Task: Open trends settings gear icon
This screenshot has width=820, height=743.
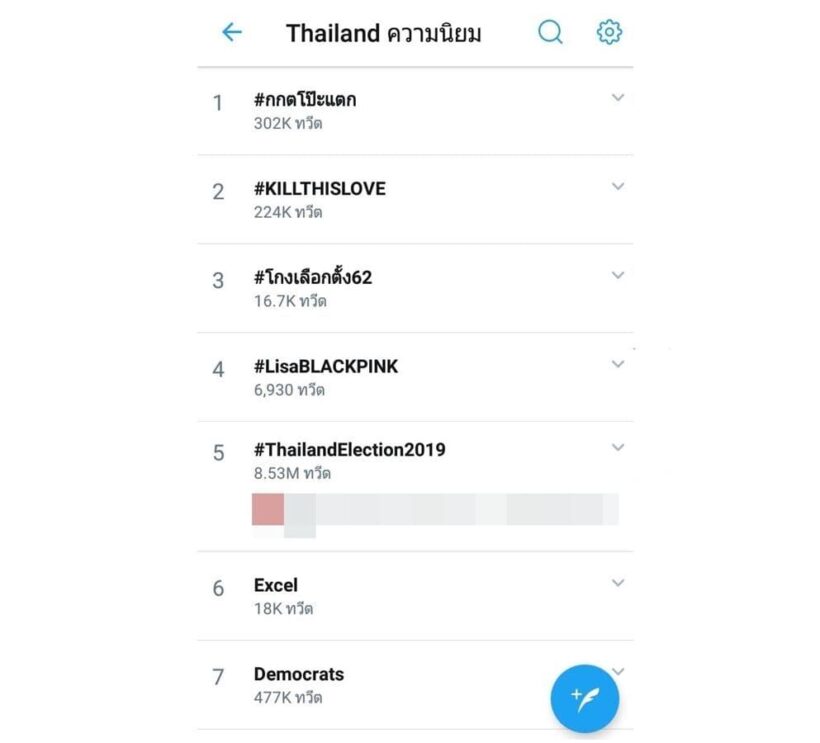Action: 609,32
